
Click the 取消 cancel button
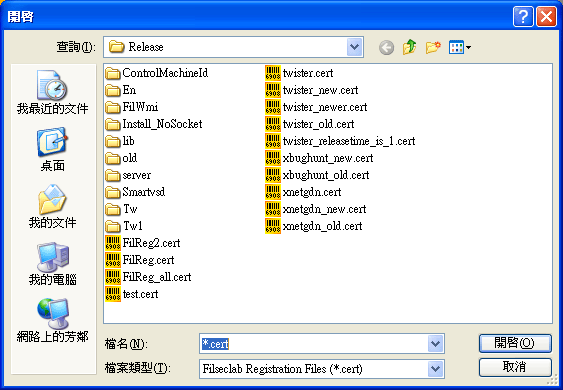pyautogui.click(x=515, y=367)
